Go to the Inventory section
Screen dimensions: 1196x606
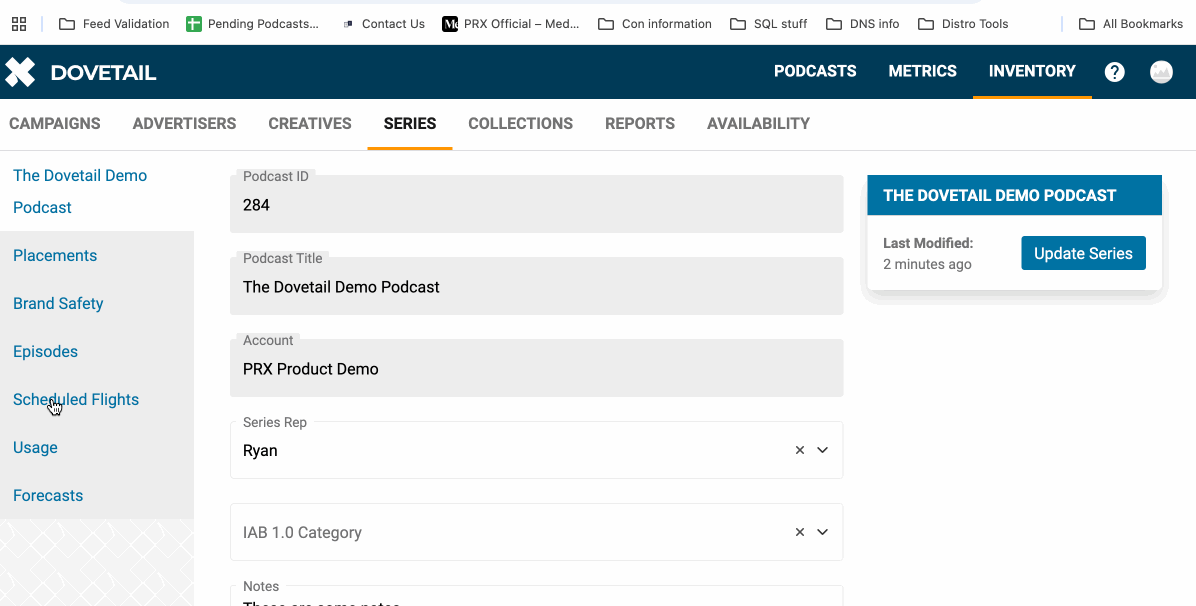[1032, 71]
